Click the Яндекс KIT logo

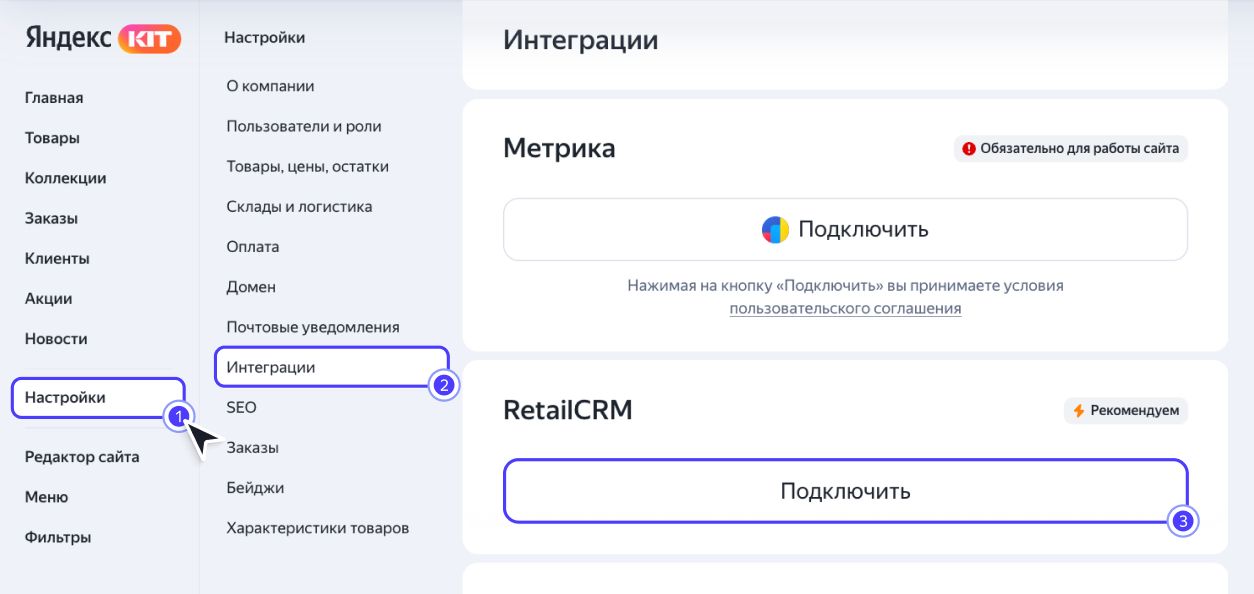pos(103,38)
